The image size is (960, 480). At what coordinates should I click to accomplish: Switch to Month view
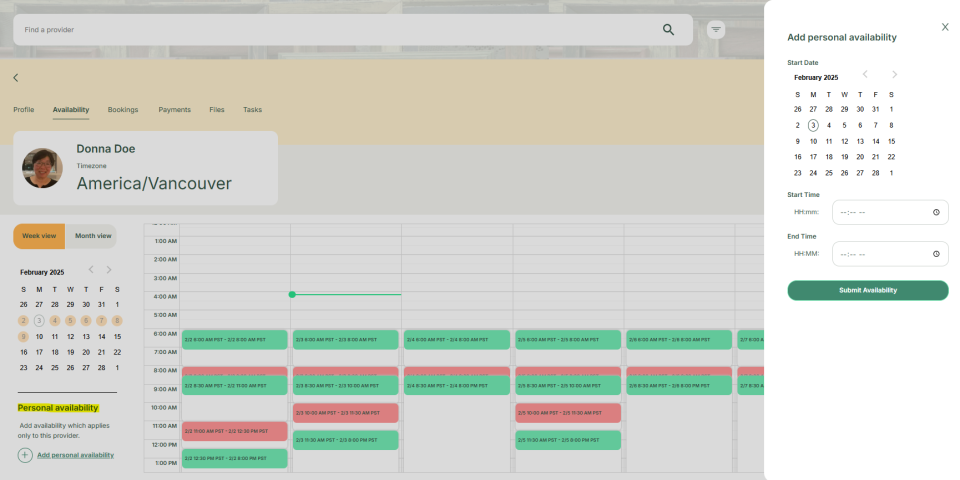point(92,236)
